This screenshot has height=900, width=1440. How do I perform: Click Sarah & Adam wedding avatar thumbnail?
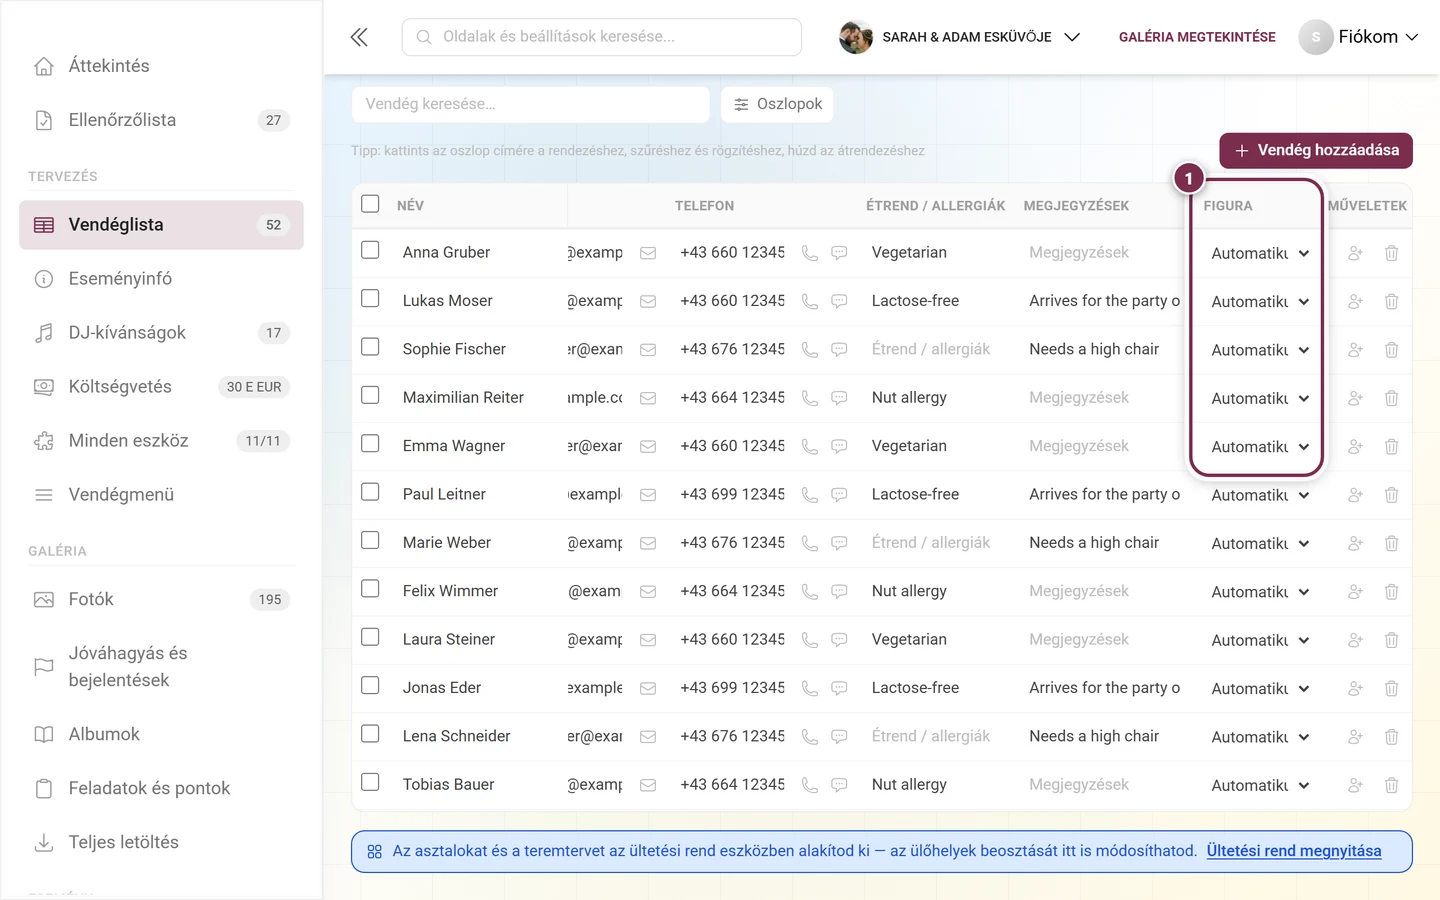[x=856, y=37]
